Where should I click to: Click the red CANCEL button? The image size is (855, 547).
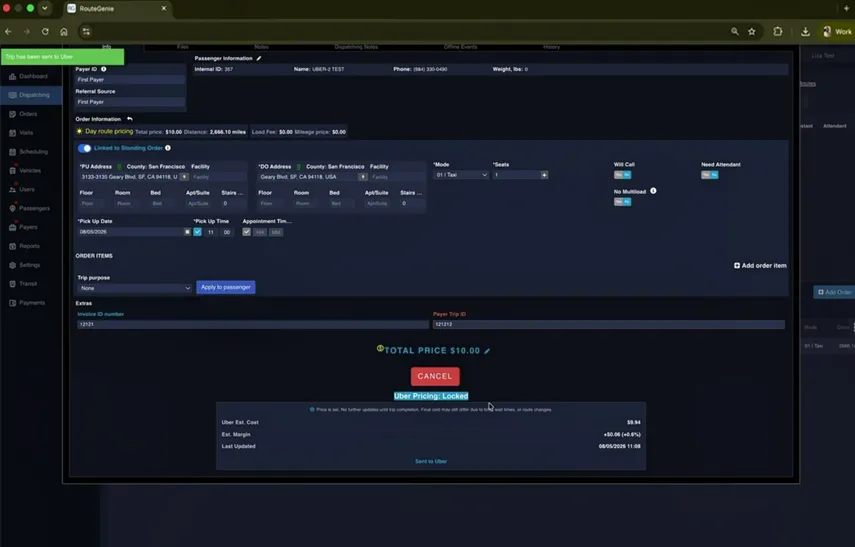[x=435, y=376]
